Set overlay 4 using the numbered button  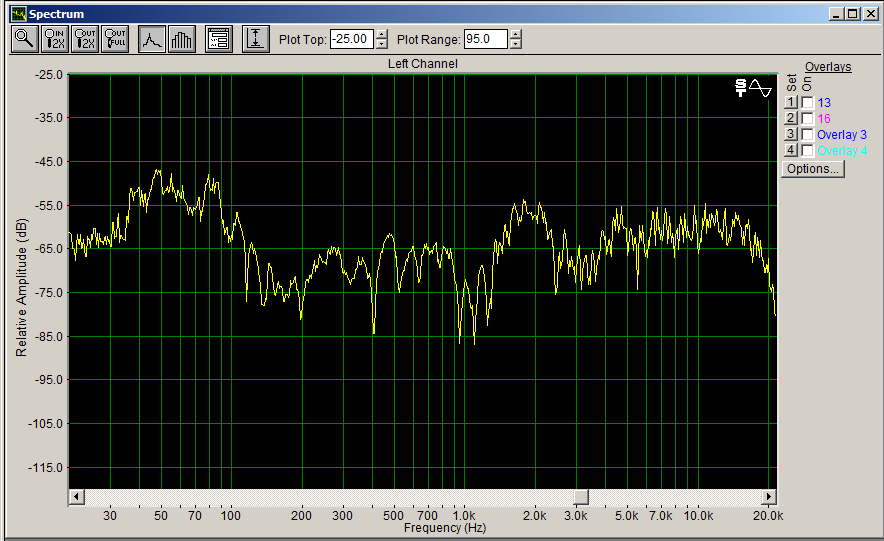[790, 150]
